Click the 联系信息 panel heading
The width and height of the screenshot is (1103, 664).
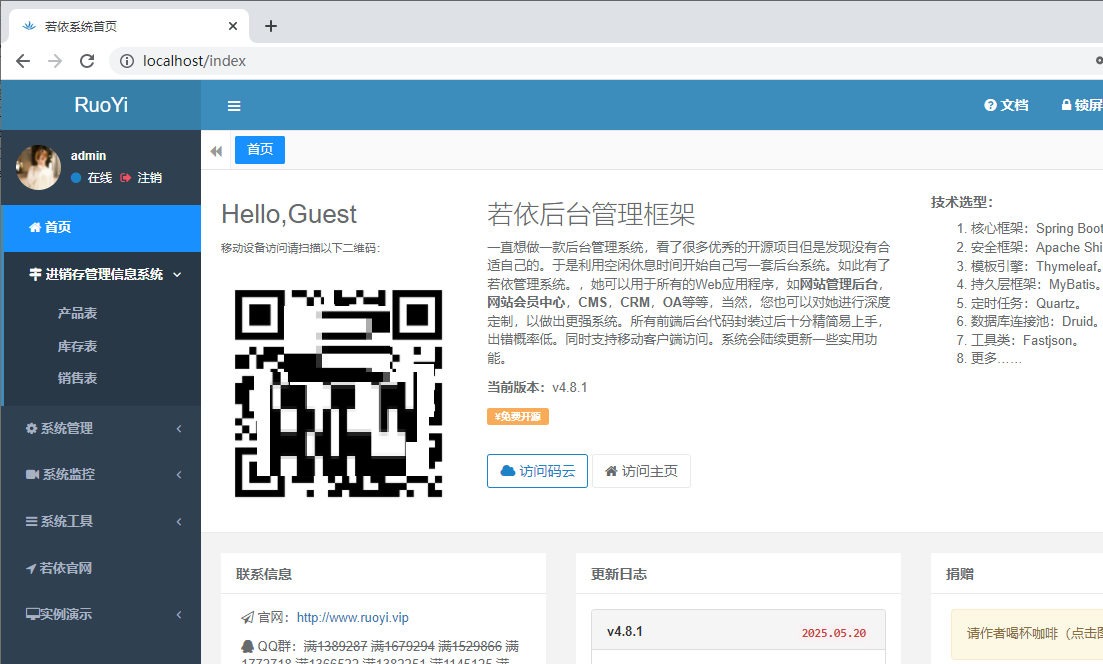(264, 574)
